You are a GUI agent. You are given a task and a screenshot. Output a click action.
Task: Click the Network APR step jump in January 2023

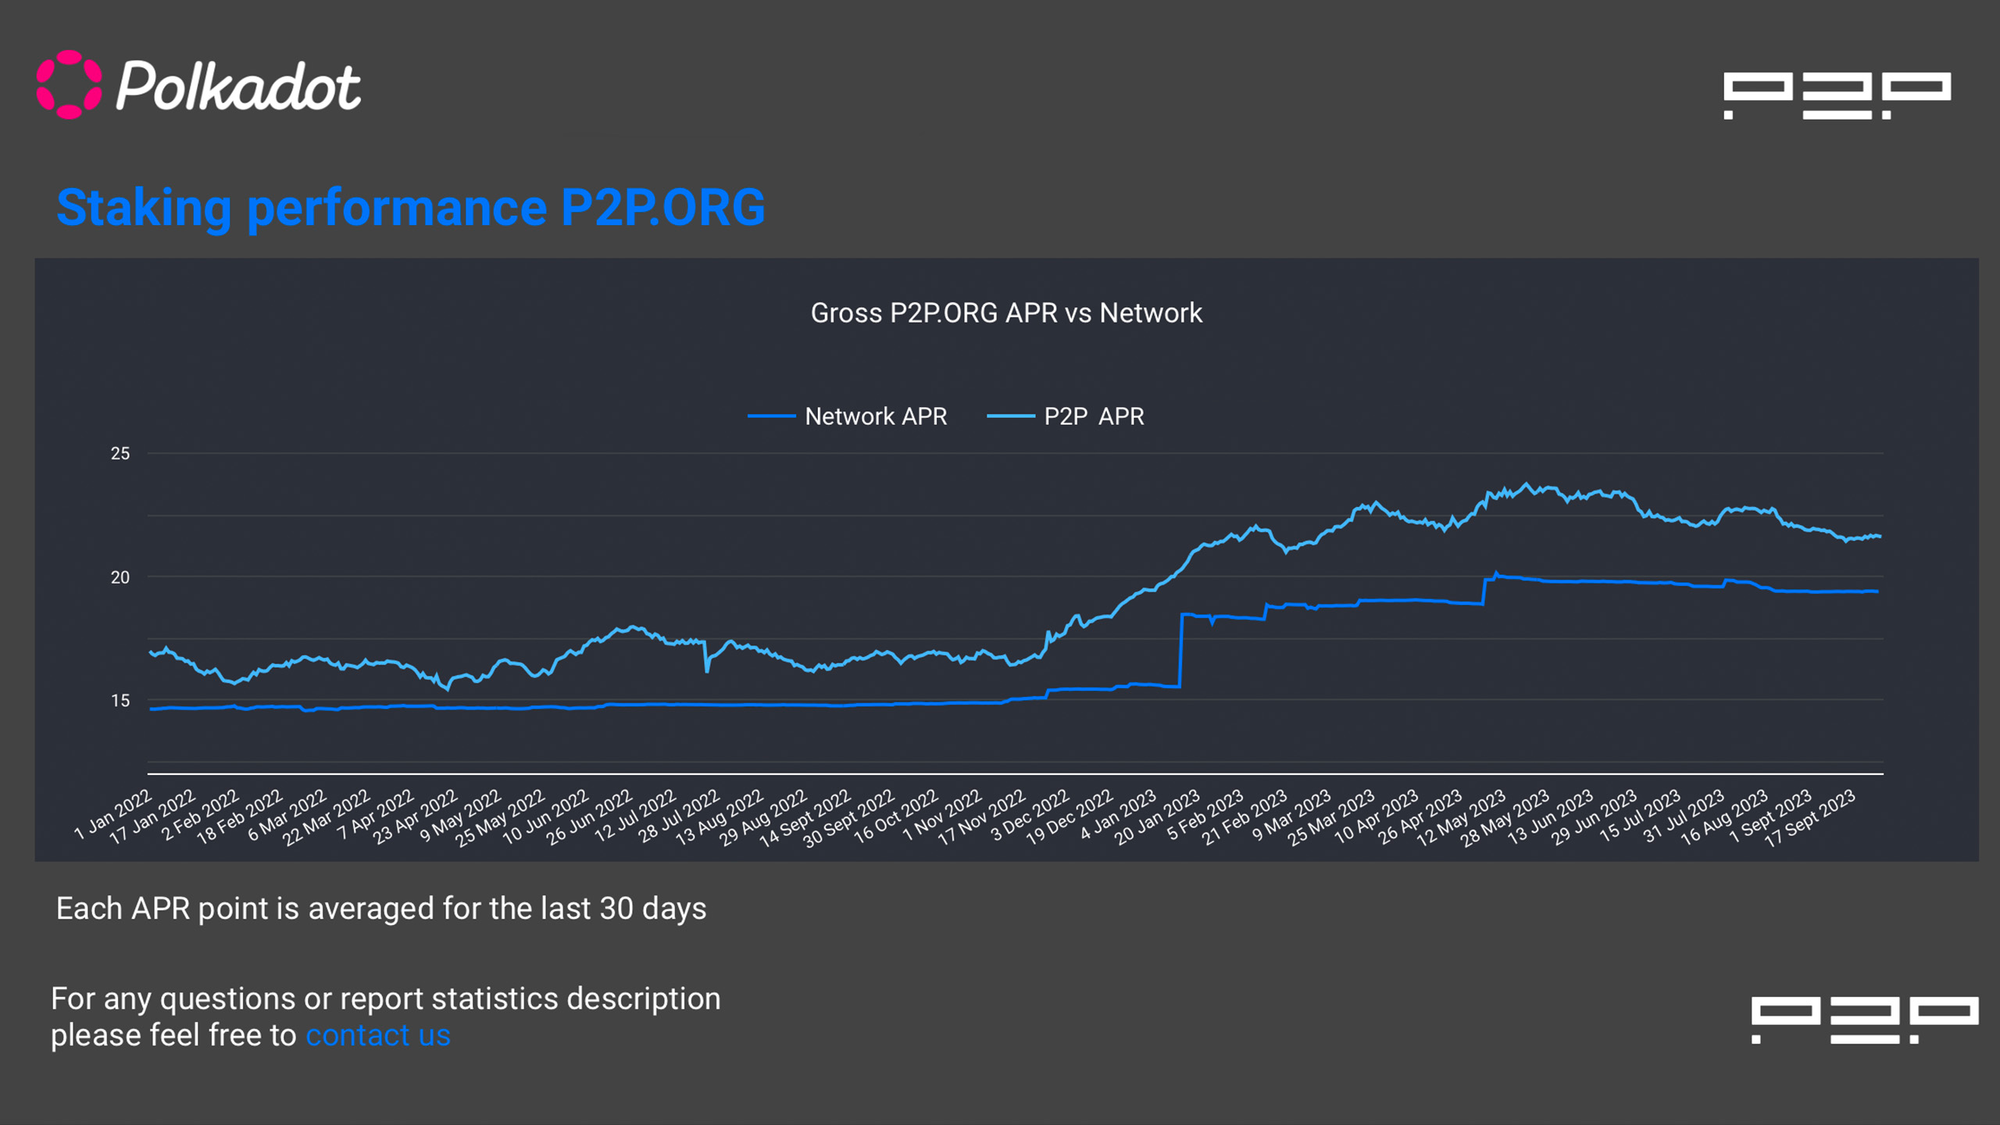(1181, 650)
